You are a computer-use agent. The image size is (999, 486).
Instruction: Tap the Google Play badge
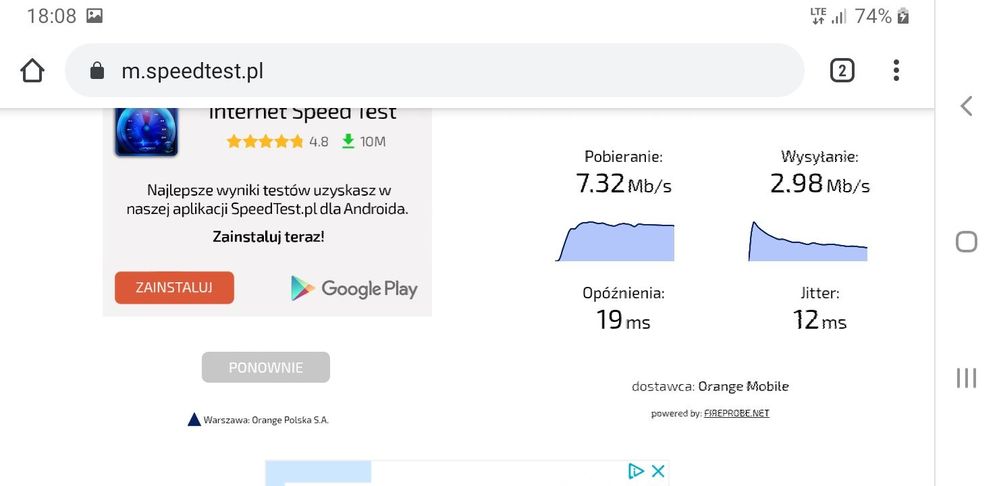(354, 288)
